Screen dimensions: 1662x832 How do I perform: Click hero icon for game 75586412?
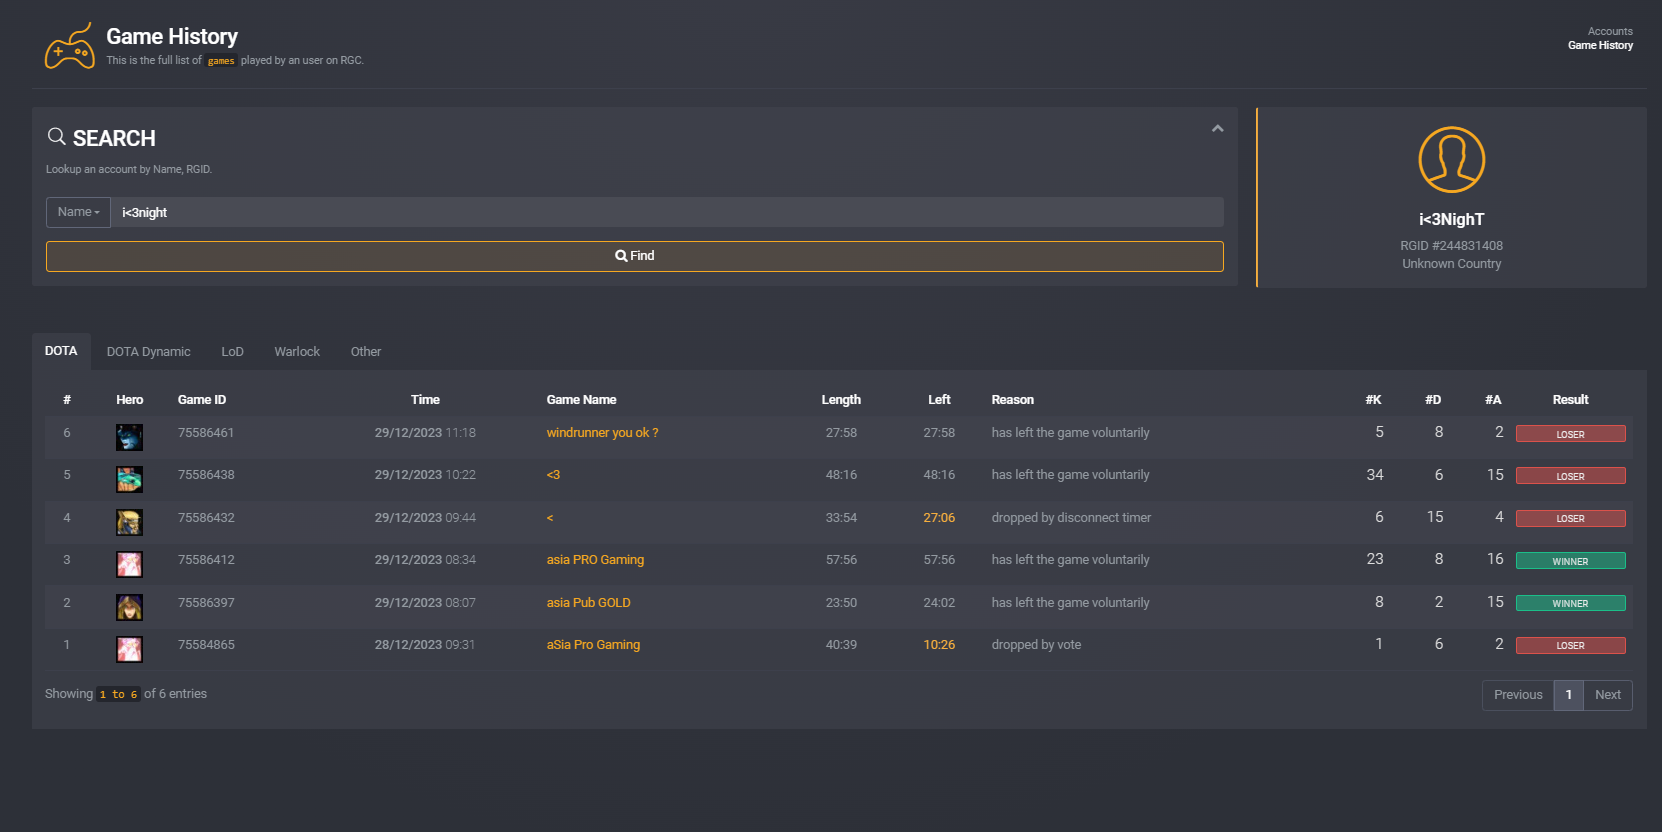coord(129,564)
